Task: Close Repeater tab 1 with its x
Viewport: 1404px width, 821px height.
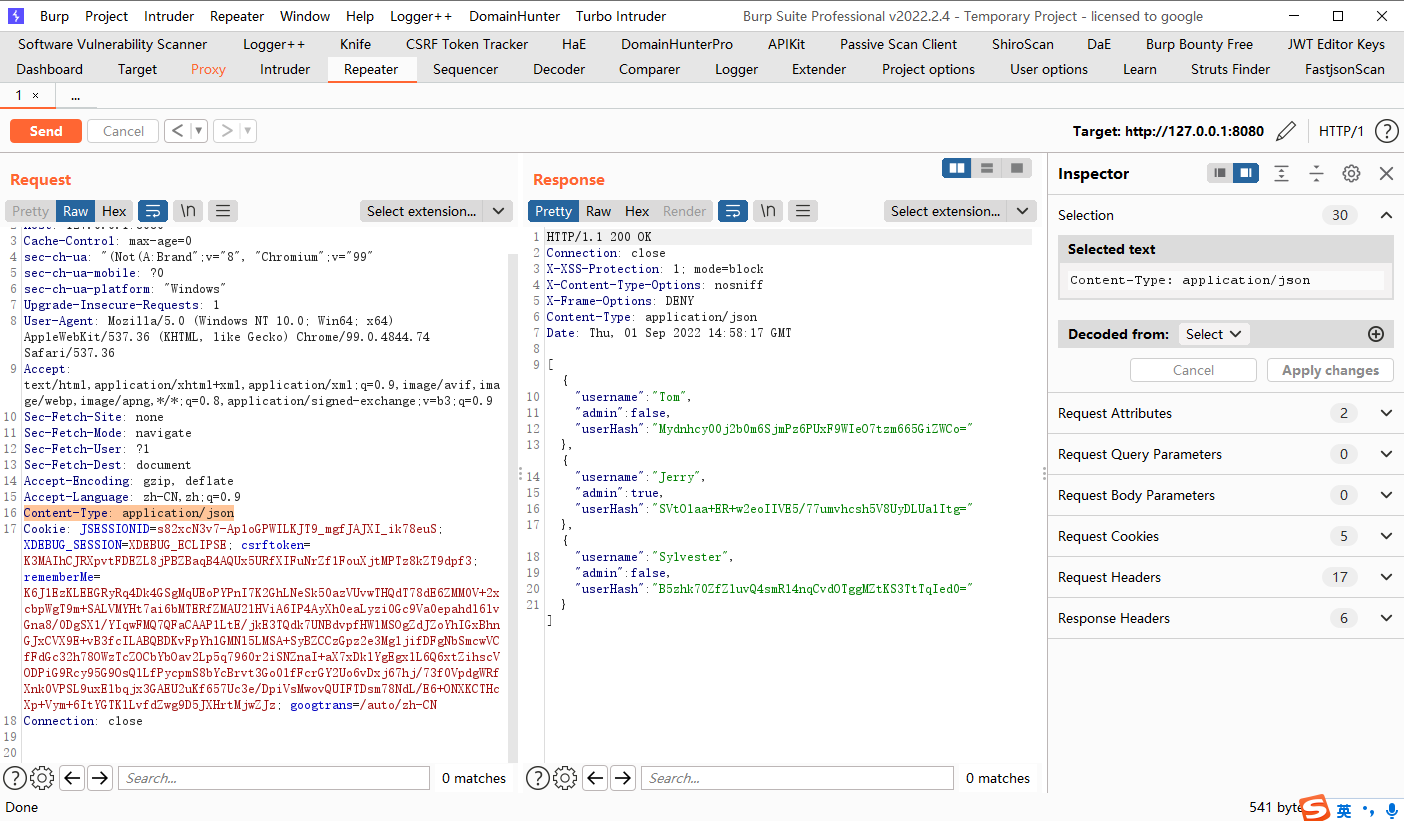Action: 36,95
